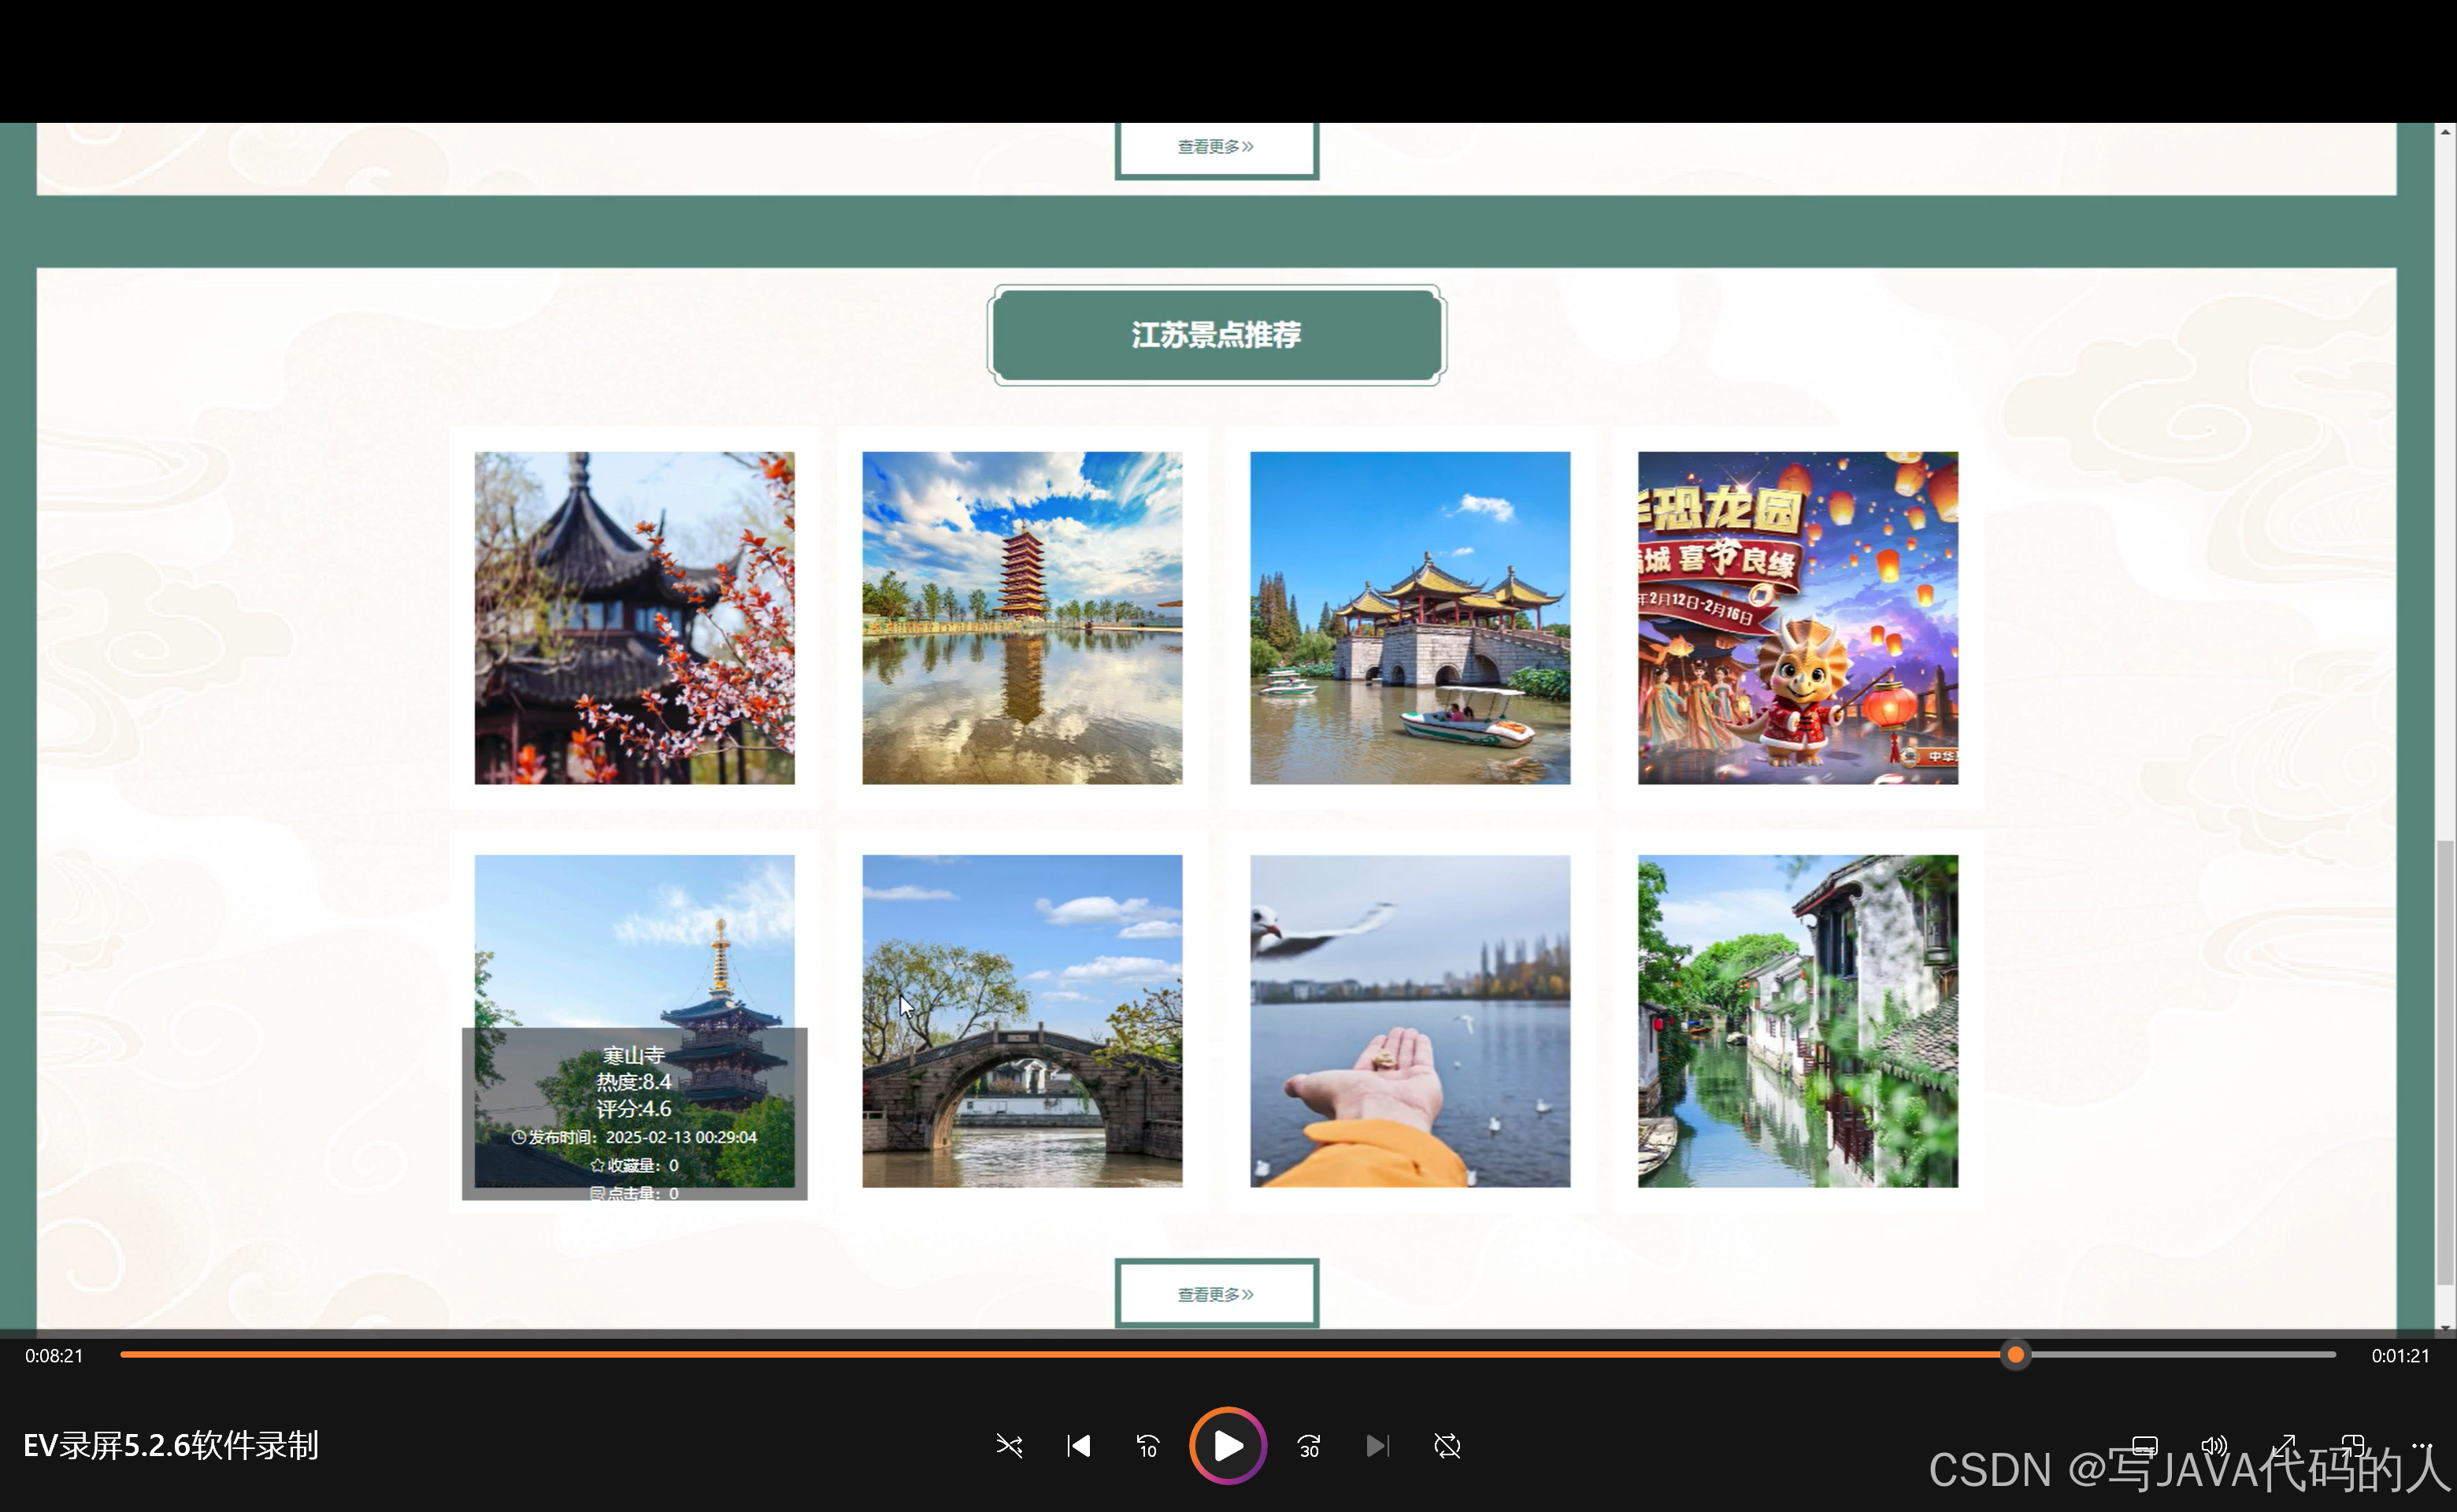
Task: Click the elapsed time 0:08:21
Action: click(54, 1356)
